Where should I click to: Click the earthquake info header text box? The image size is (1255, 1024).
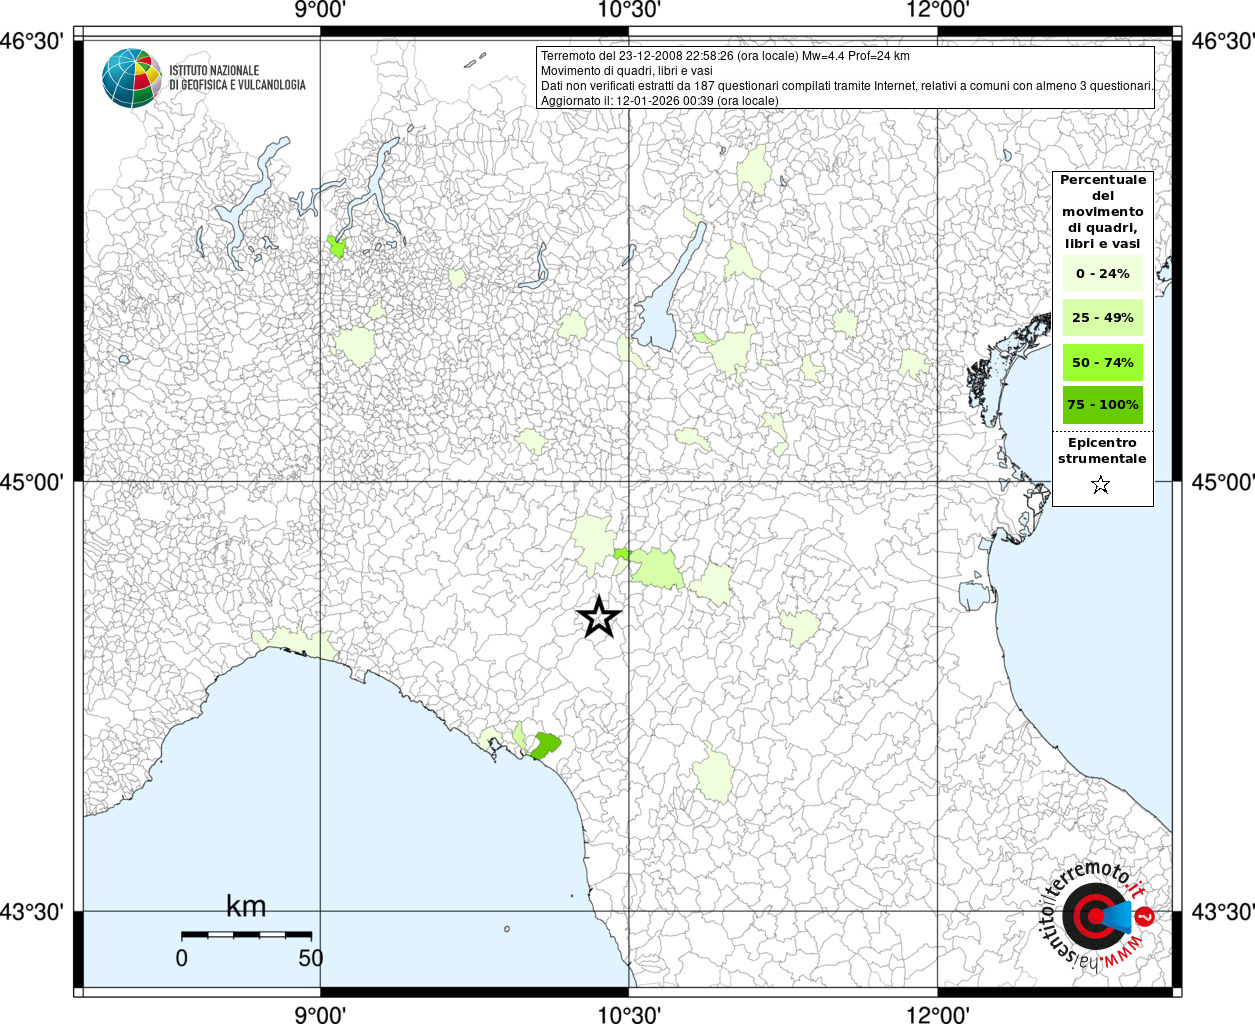846,77
